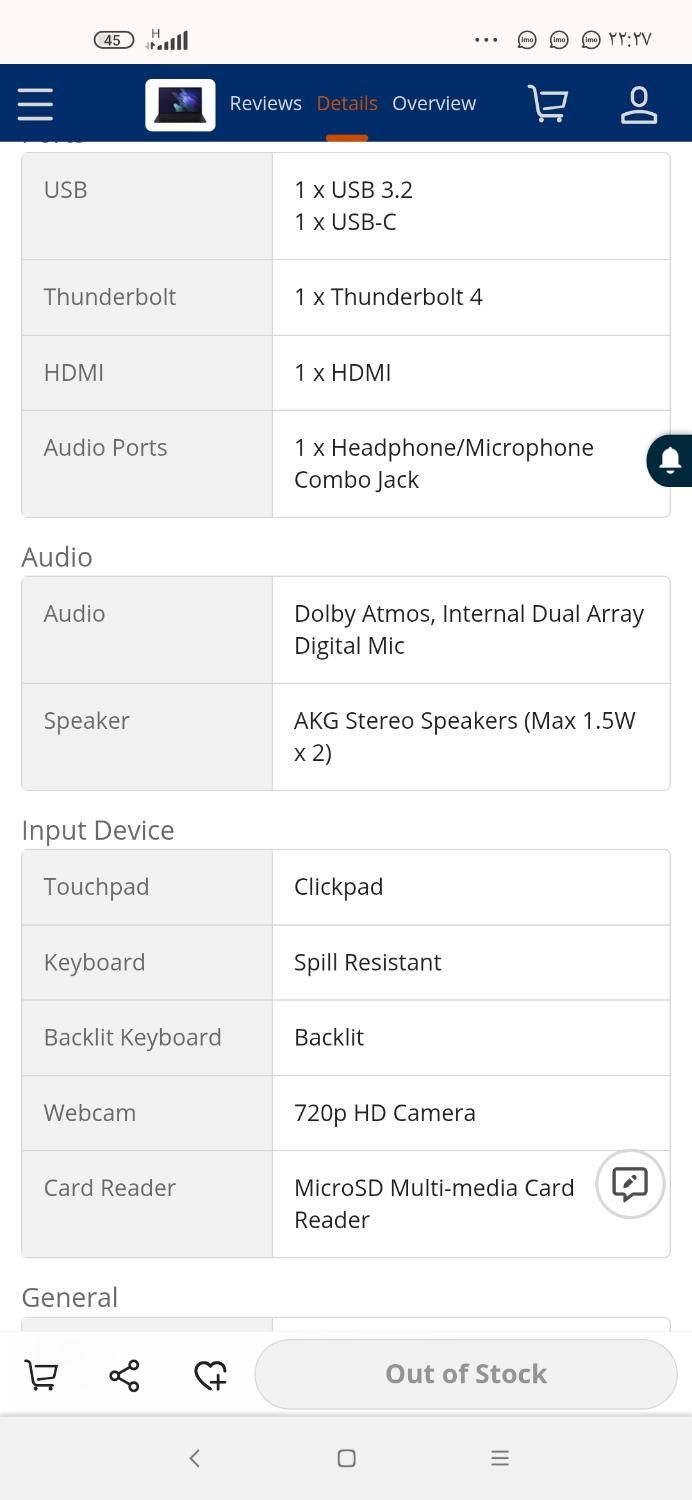This screenshot has width=692, height=1500.
Task: Tap the Out of Stock button
Action: [x=466, y=1374]
